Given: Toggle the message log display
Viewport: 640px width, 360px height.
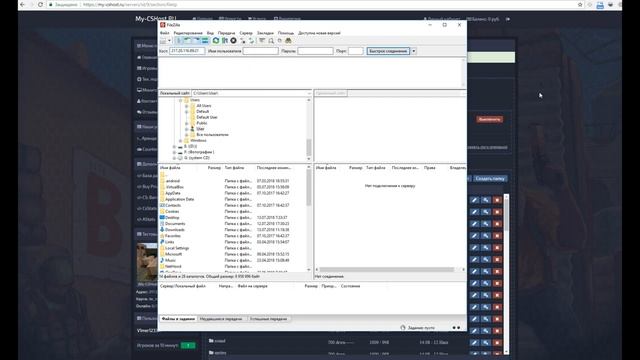Looking at the screenshot, I should click(179, 41).
